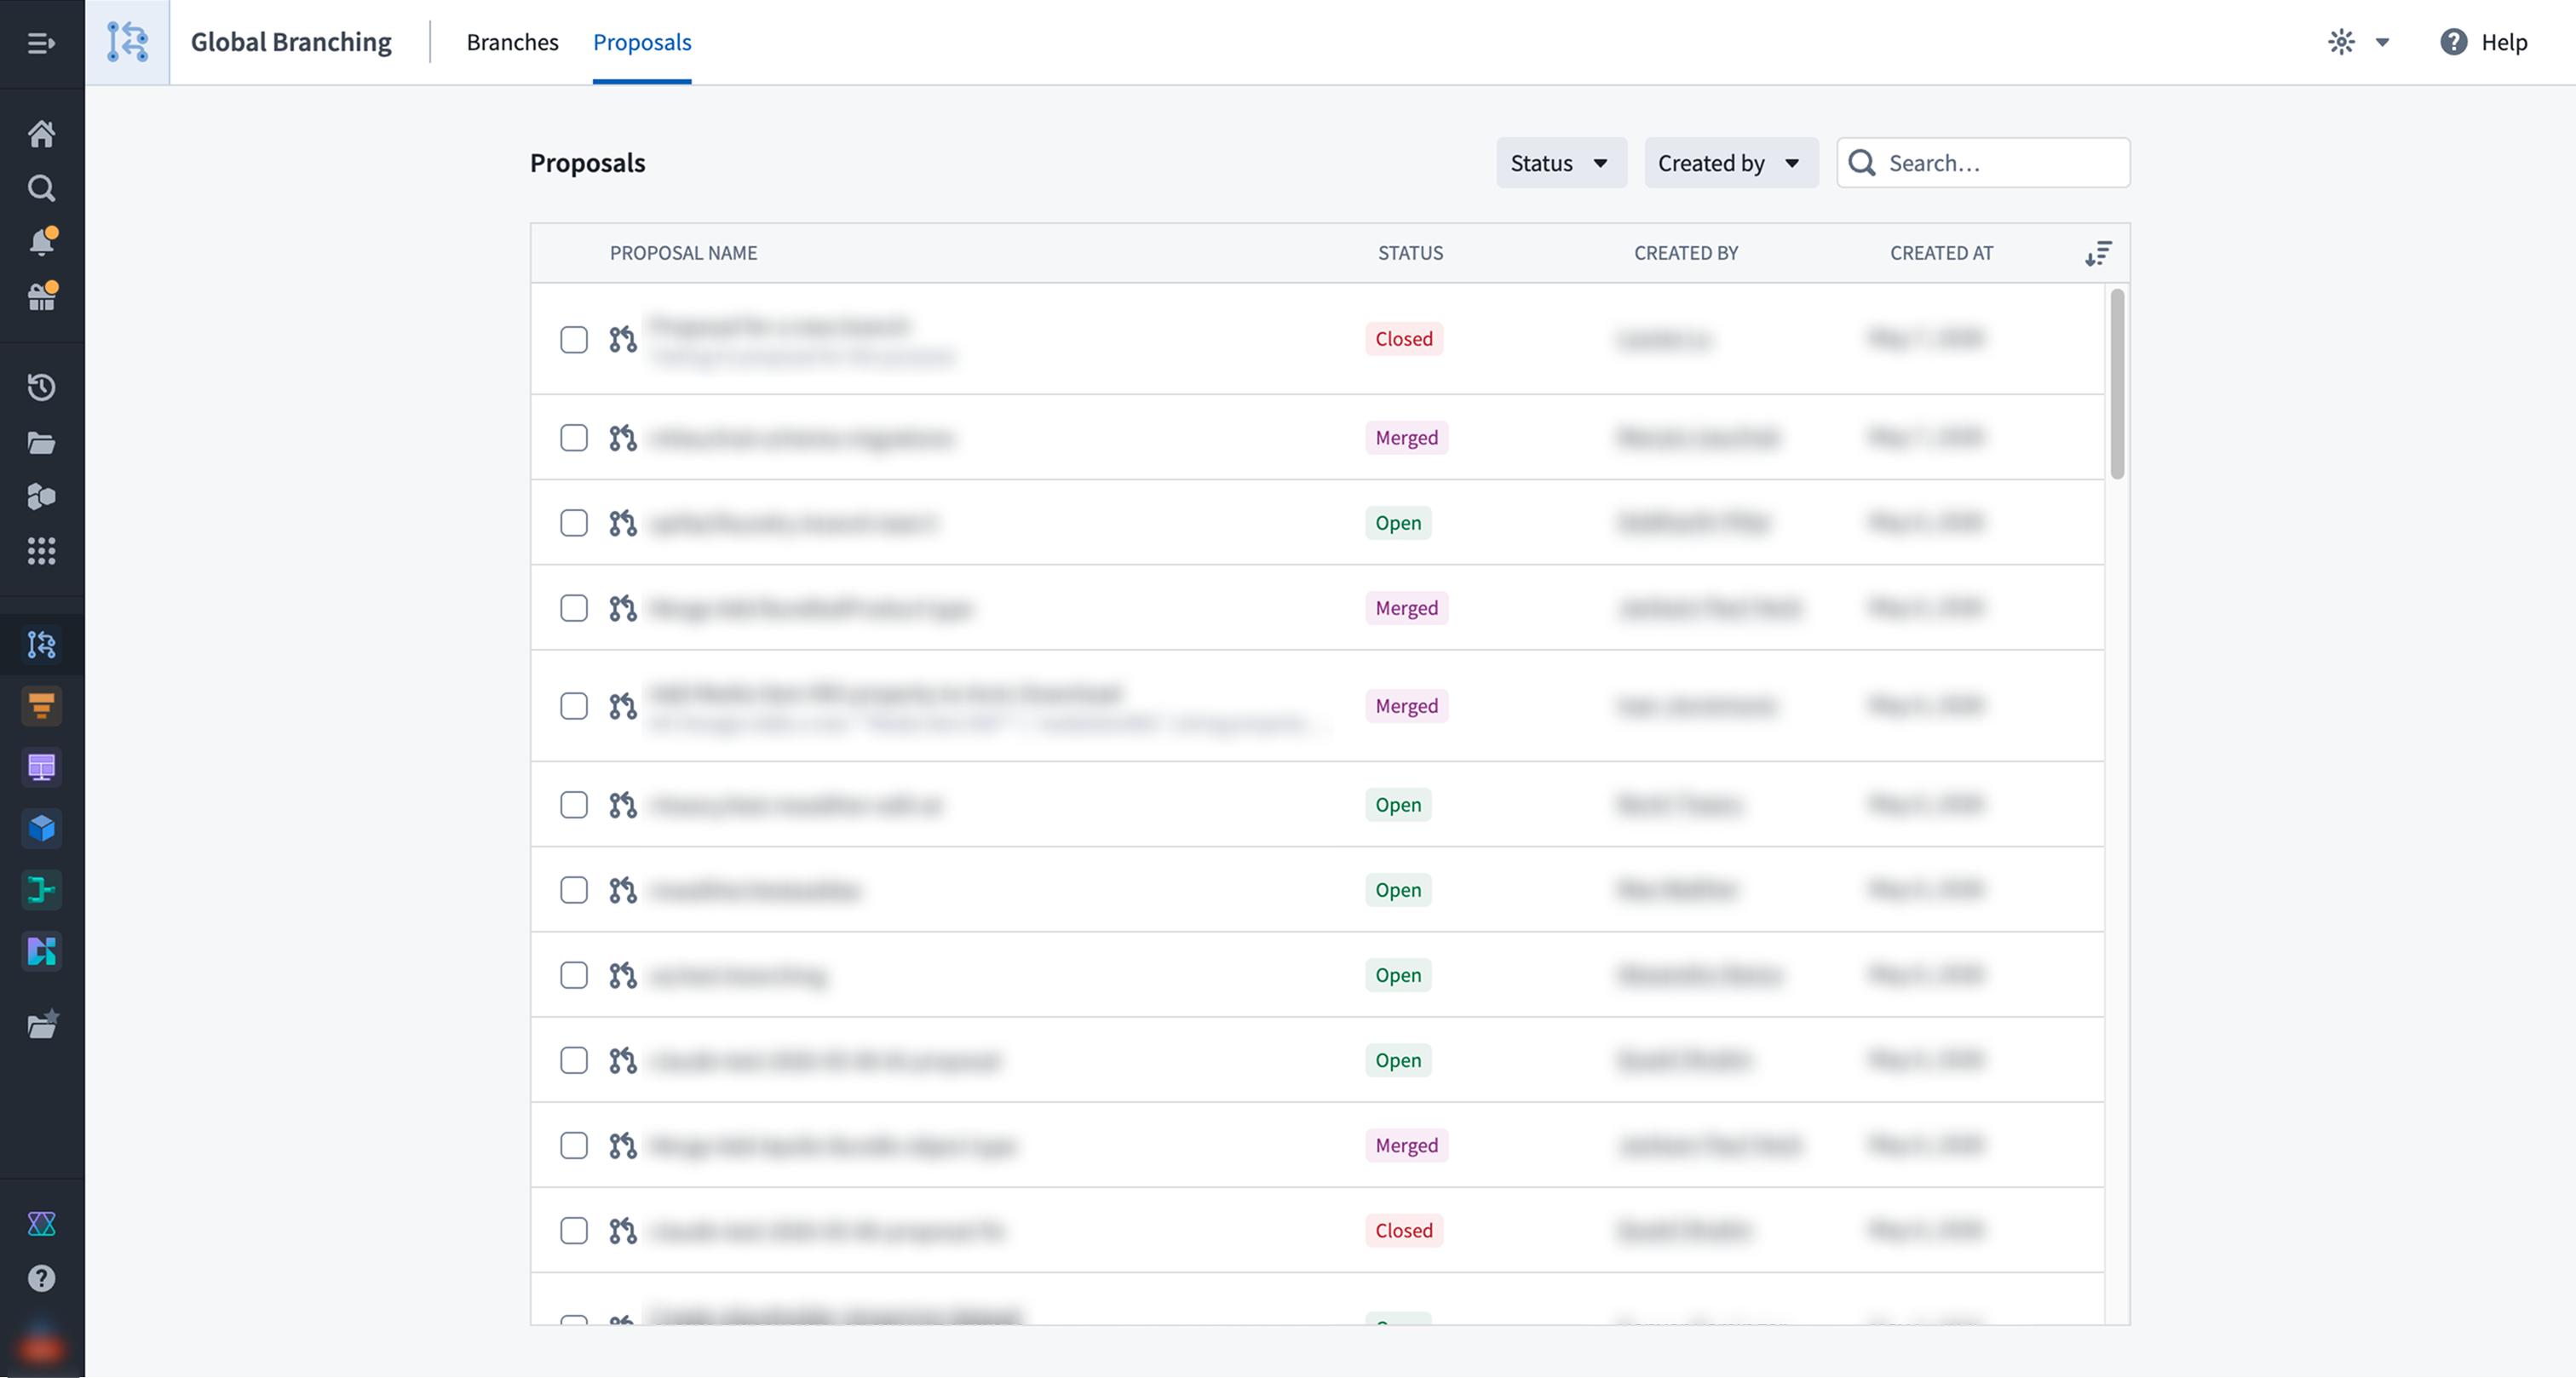Image resolution: width=2576 pixels, height=1378 pixels.
Task: Open the purple presentation screen app icon
Action: point(41,767)
